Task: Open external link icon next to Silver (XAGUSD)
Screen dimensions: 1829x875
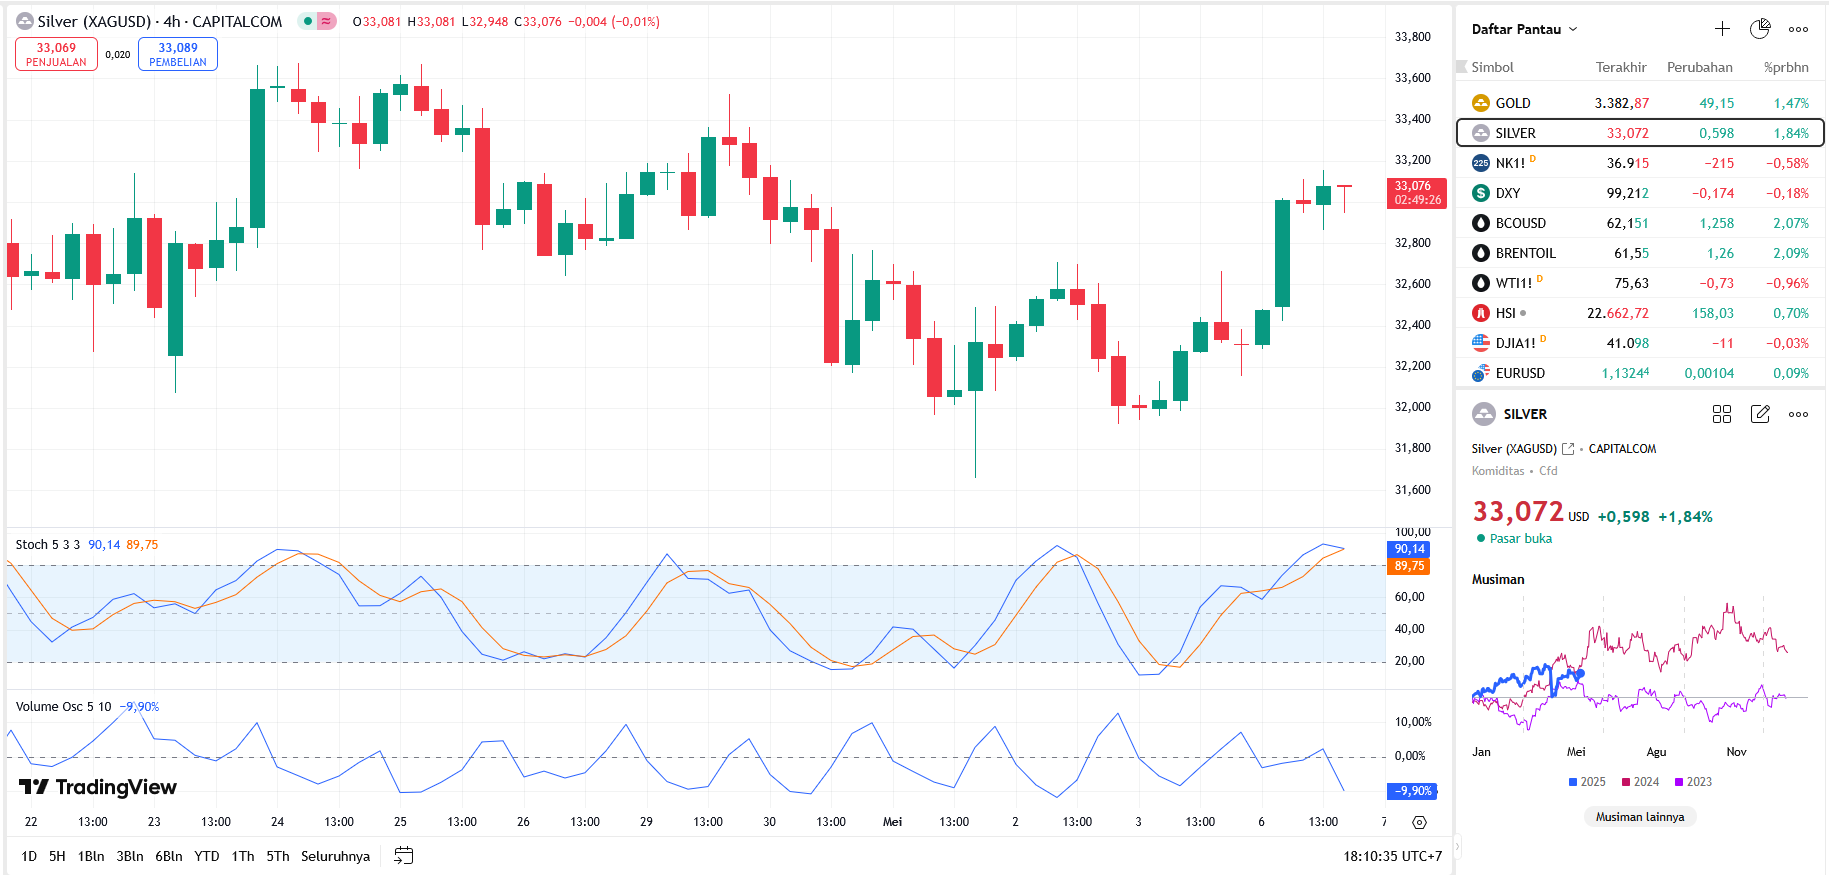Action: click(x=1568, y=449)
